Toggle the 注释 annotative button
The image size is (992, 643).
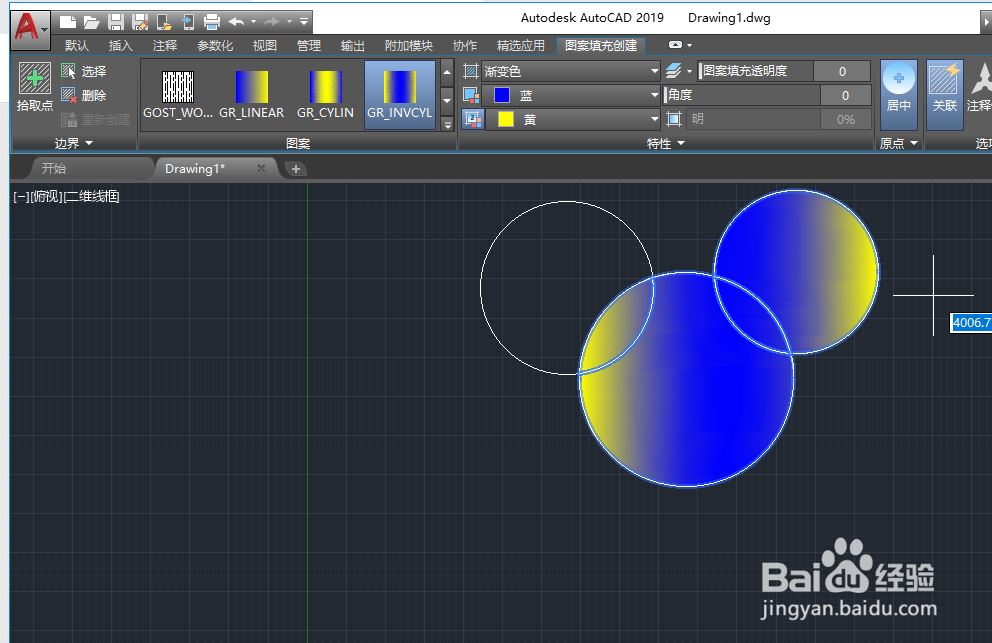coord(981,87)
